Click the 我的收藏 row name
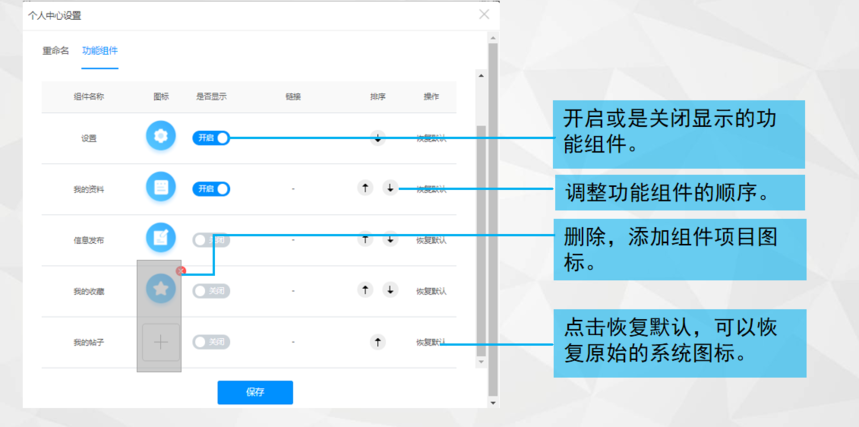Image resolution: width=859 pixels, height=427 pixels. pyautogui.click(x=89, y=292)
